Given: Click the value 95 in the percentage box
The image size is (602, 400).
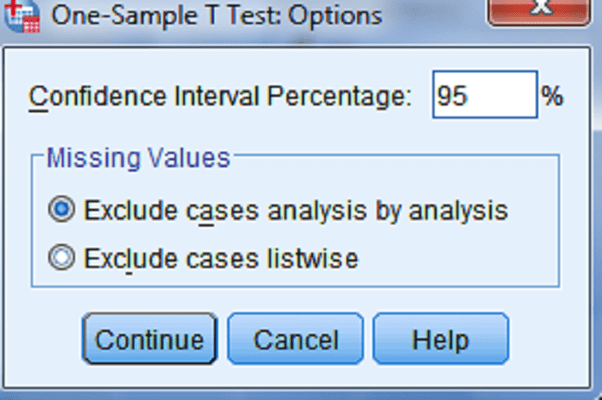Looking at the screenshot, I should point(452,96).
